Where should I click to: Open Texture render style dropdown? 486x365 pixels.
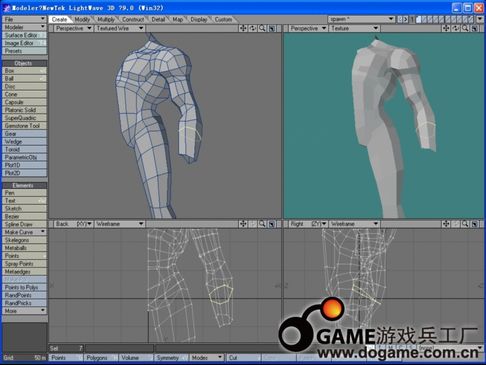355,28
